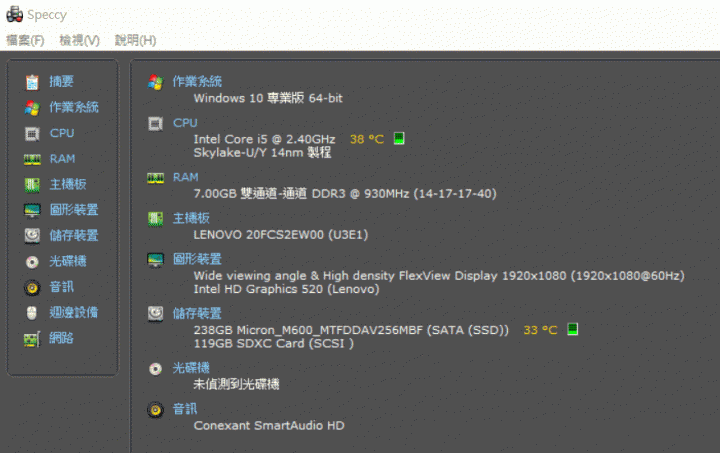The width and height of the screenshot is (720, 453).
Task: Open 主機板 section label in sidebar
Action: tap(68, 185)
